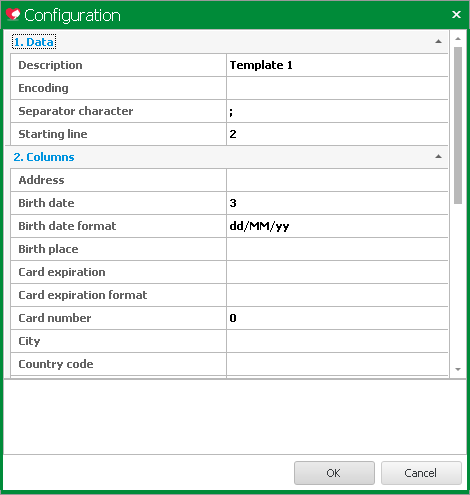Click the Card number value field
The height and width of the screenshot is (495, 470).
coord(337,318)
